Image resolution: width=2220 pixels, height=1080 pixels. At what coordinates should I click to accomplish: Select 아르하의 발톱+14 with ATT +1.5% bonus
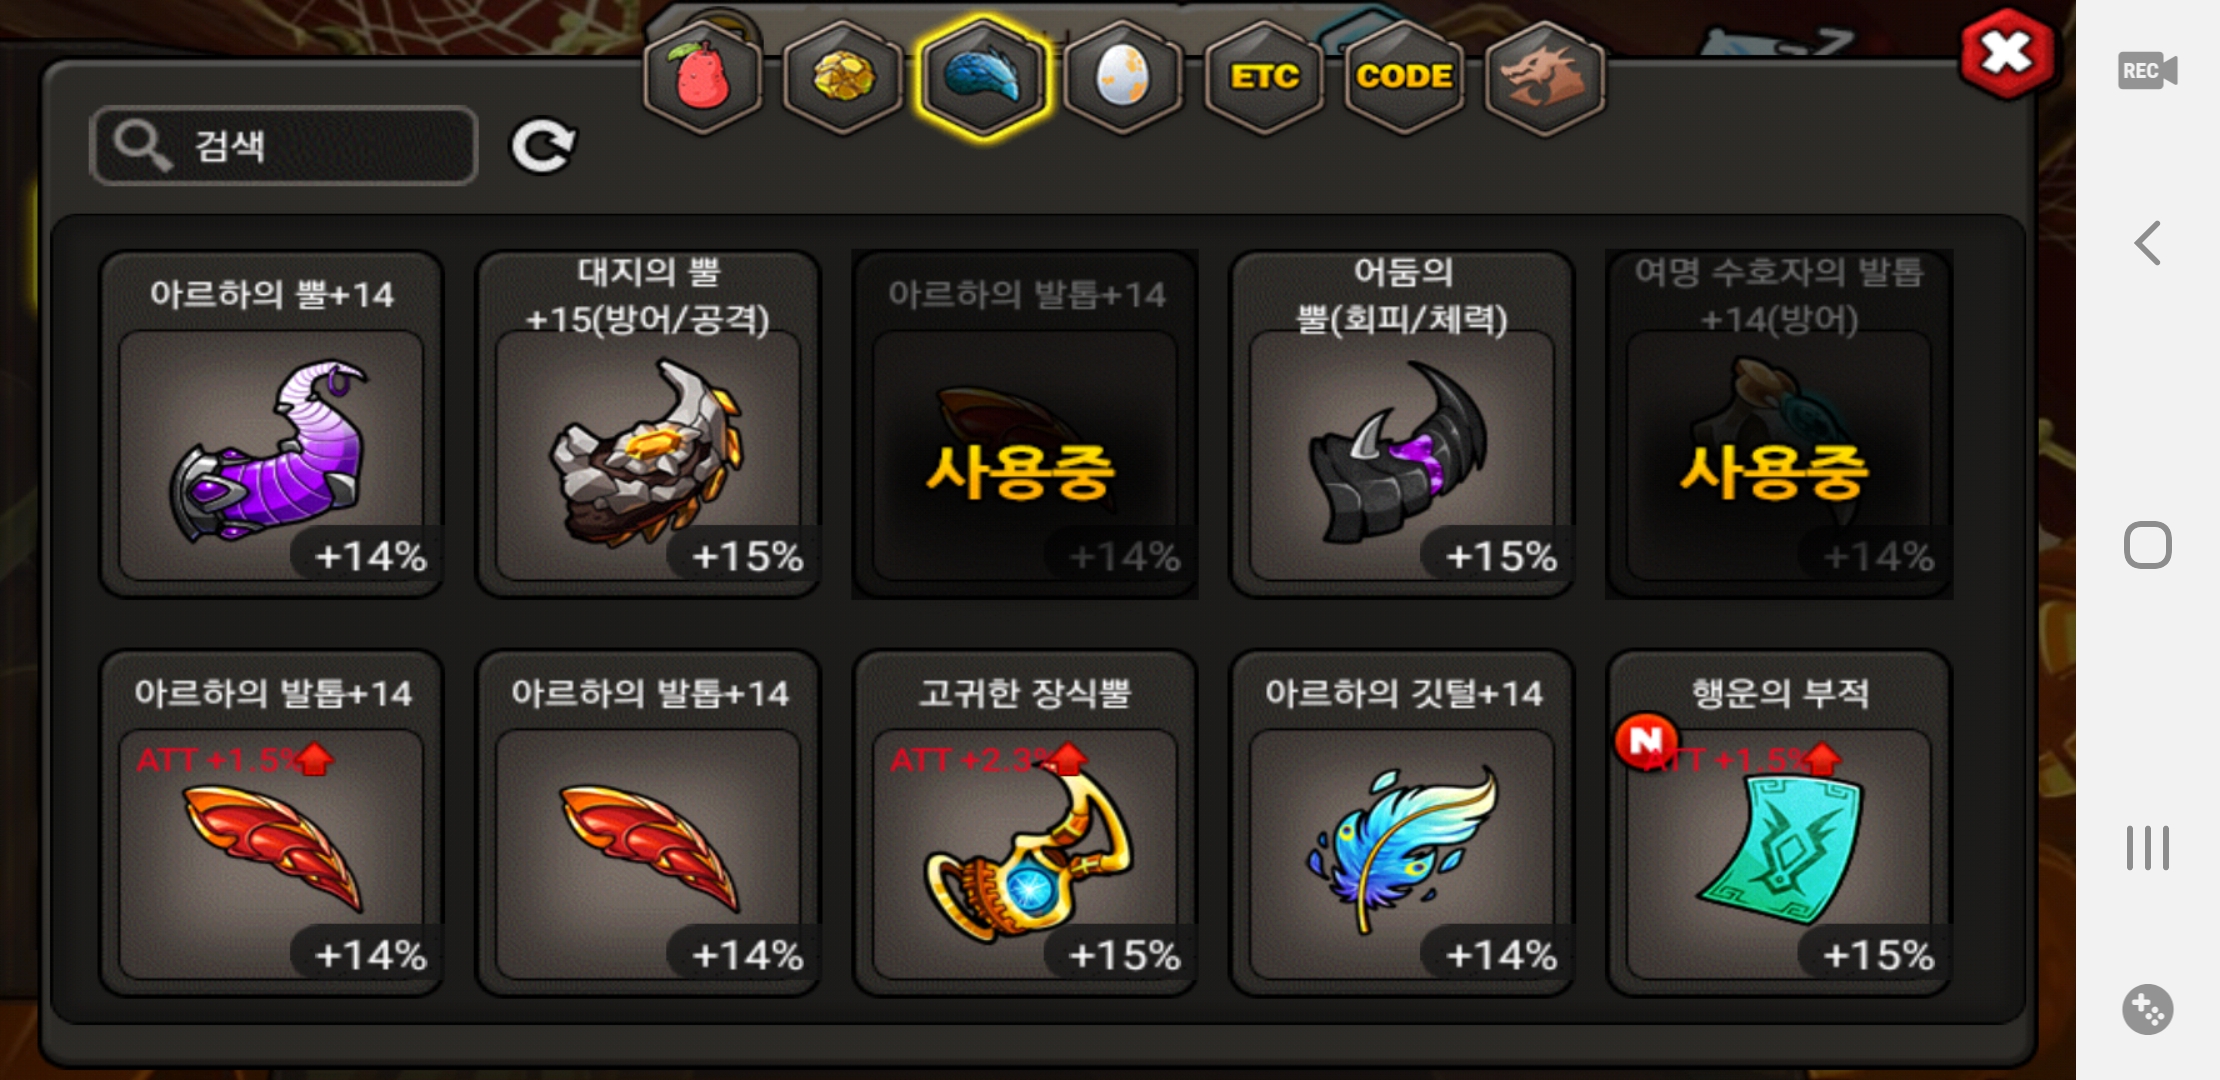[271, 823]
